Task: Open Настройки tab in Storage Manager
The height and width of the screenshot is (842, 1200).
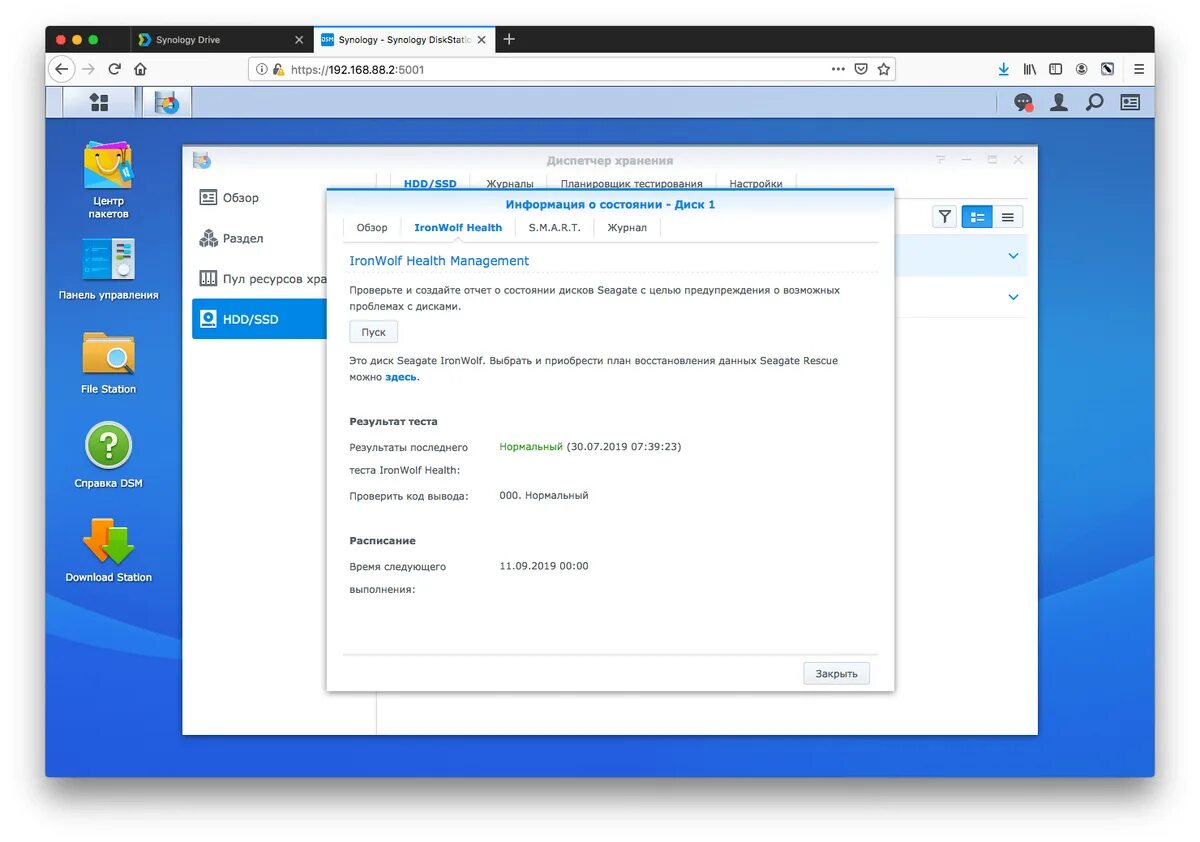Action: pyautogui.click(x=756, y=184)
